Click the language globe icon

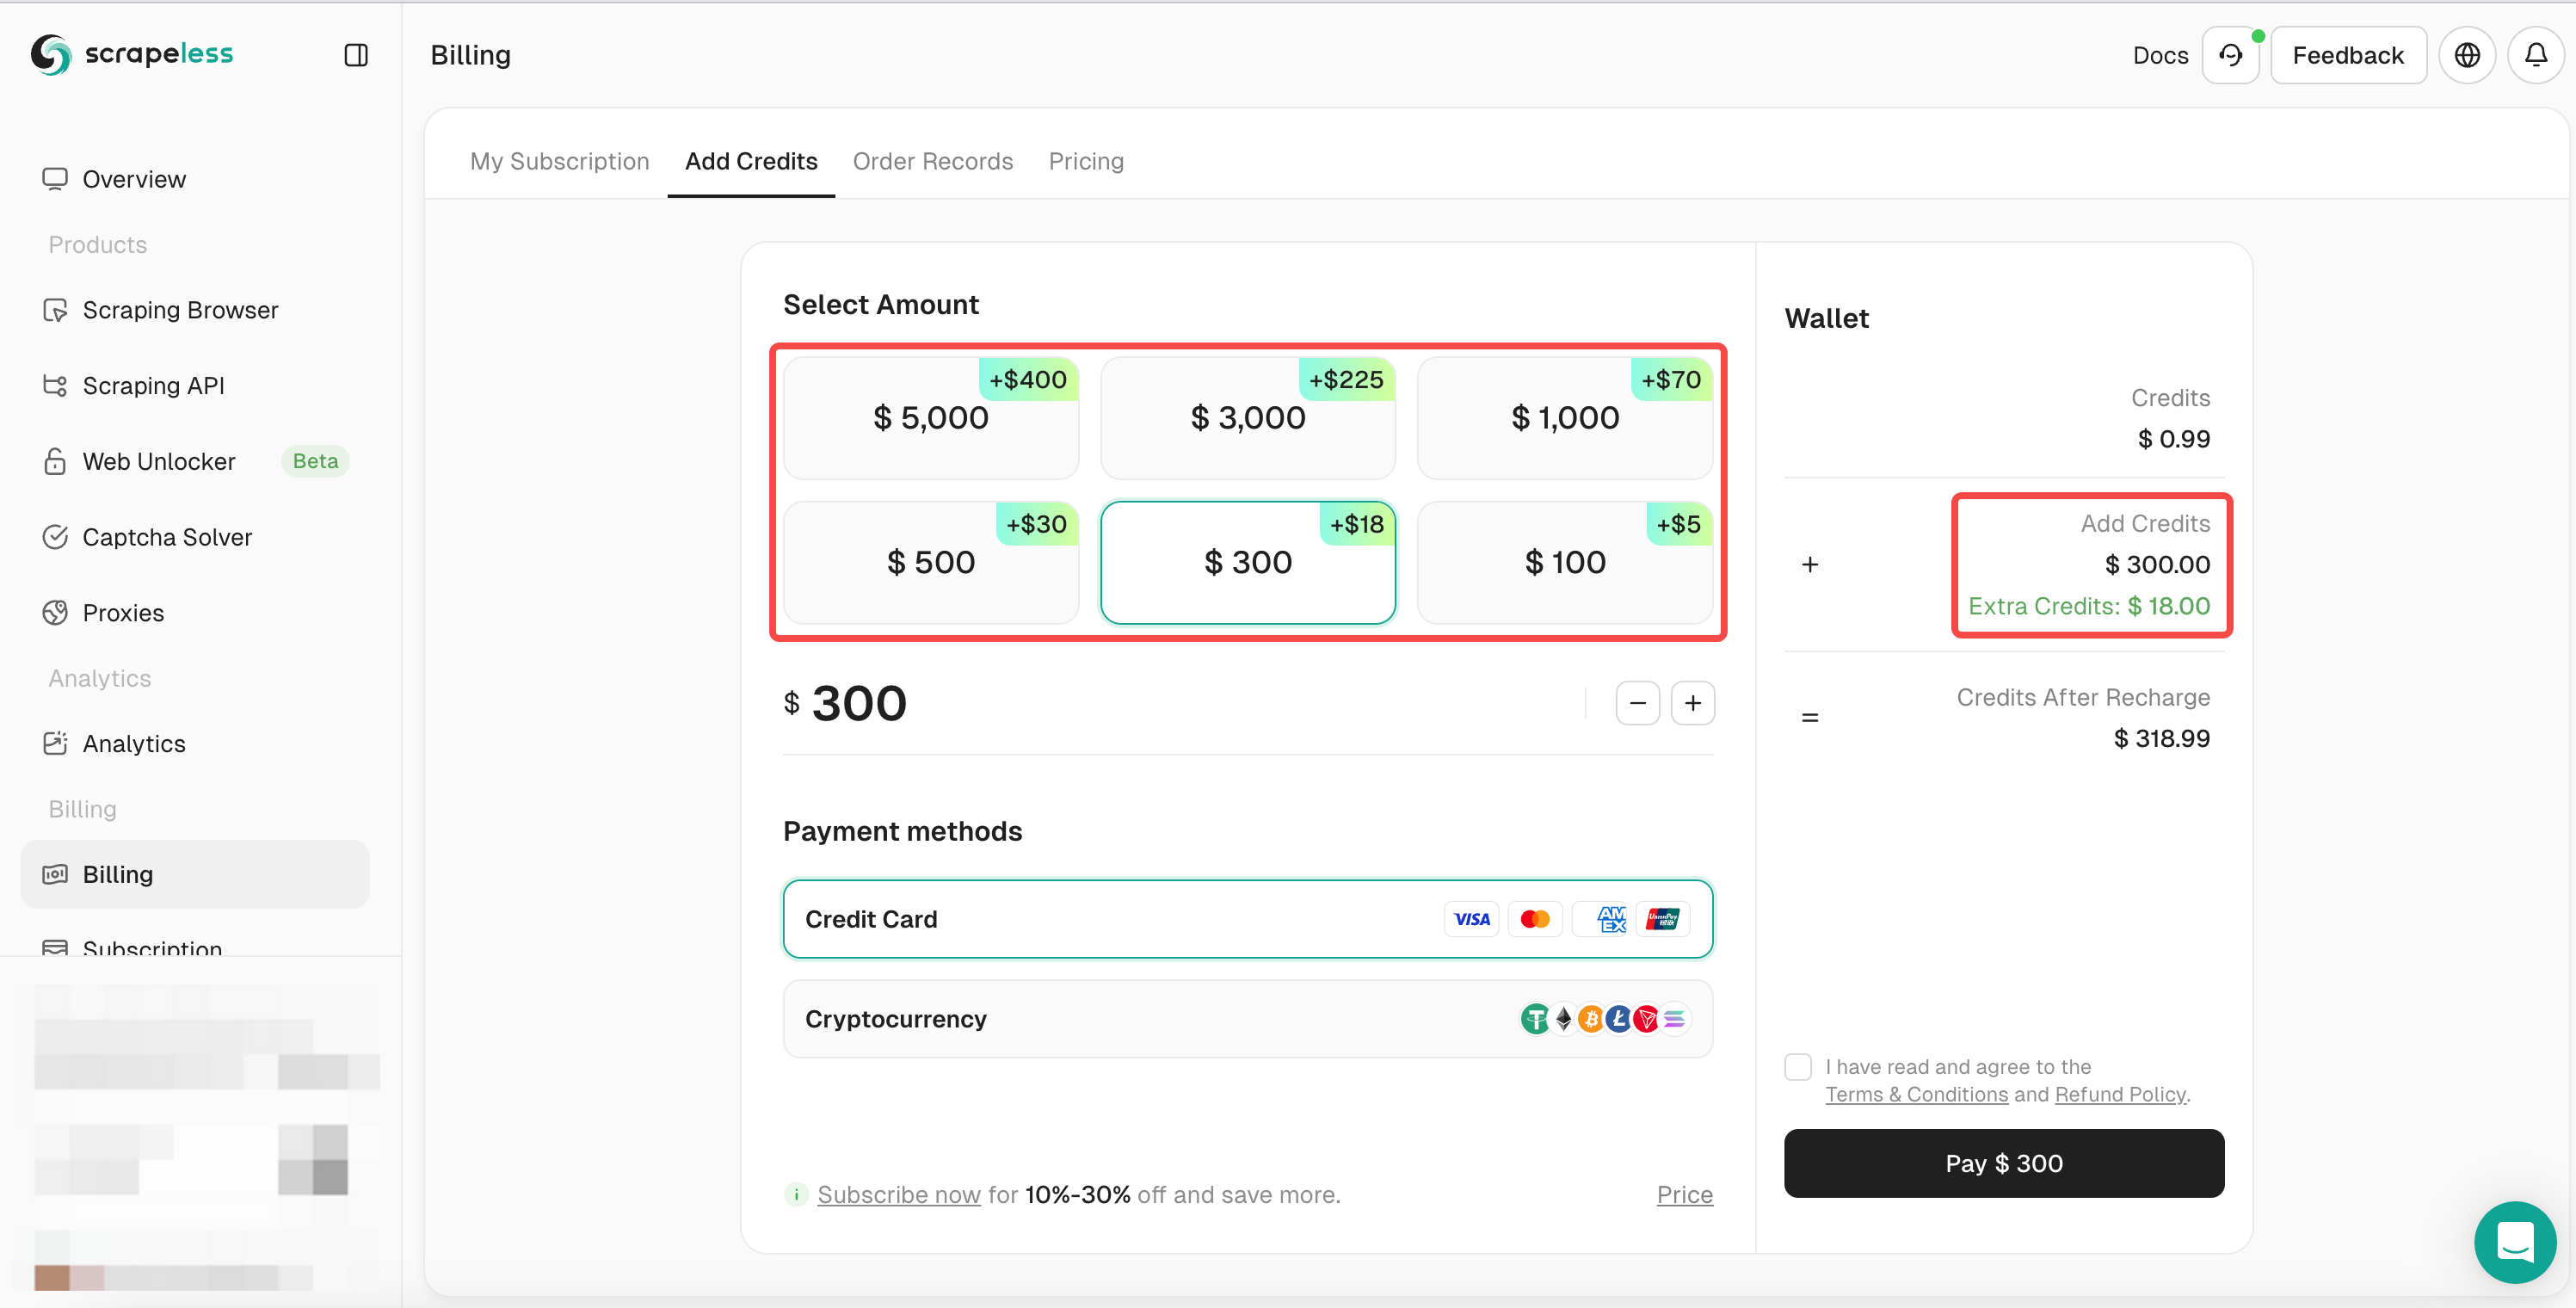2467,55
